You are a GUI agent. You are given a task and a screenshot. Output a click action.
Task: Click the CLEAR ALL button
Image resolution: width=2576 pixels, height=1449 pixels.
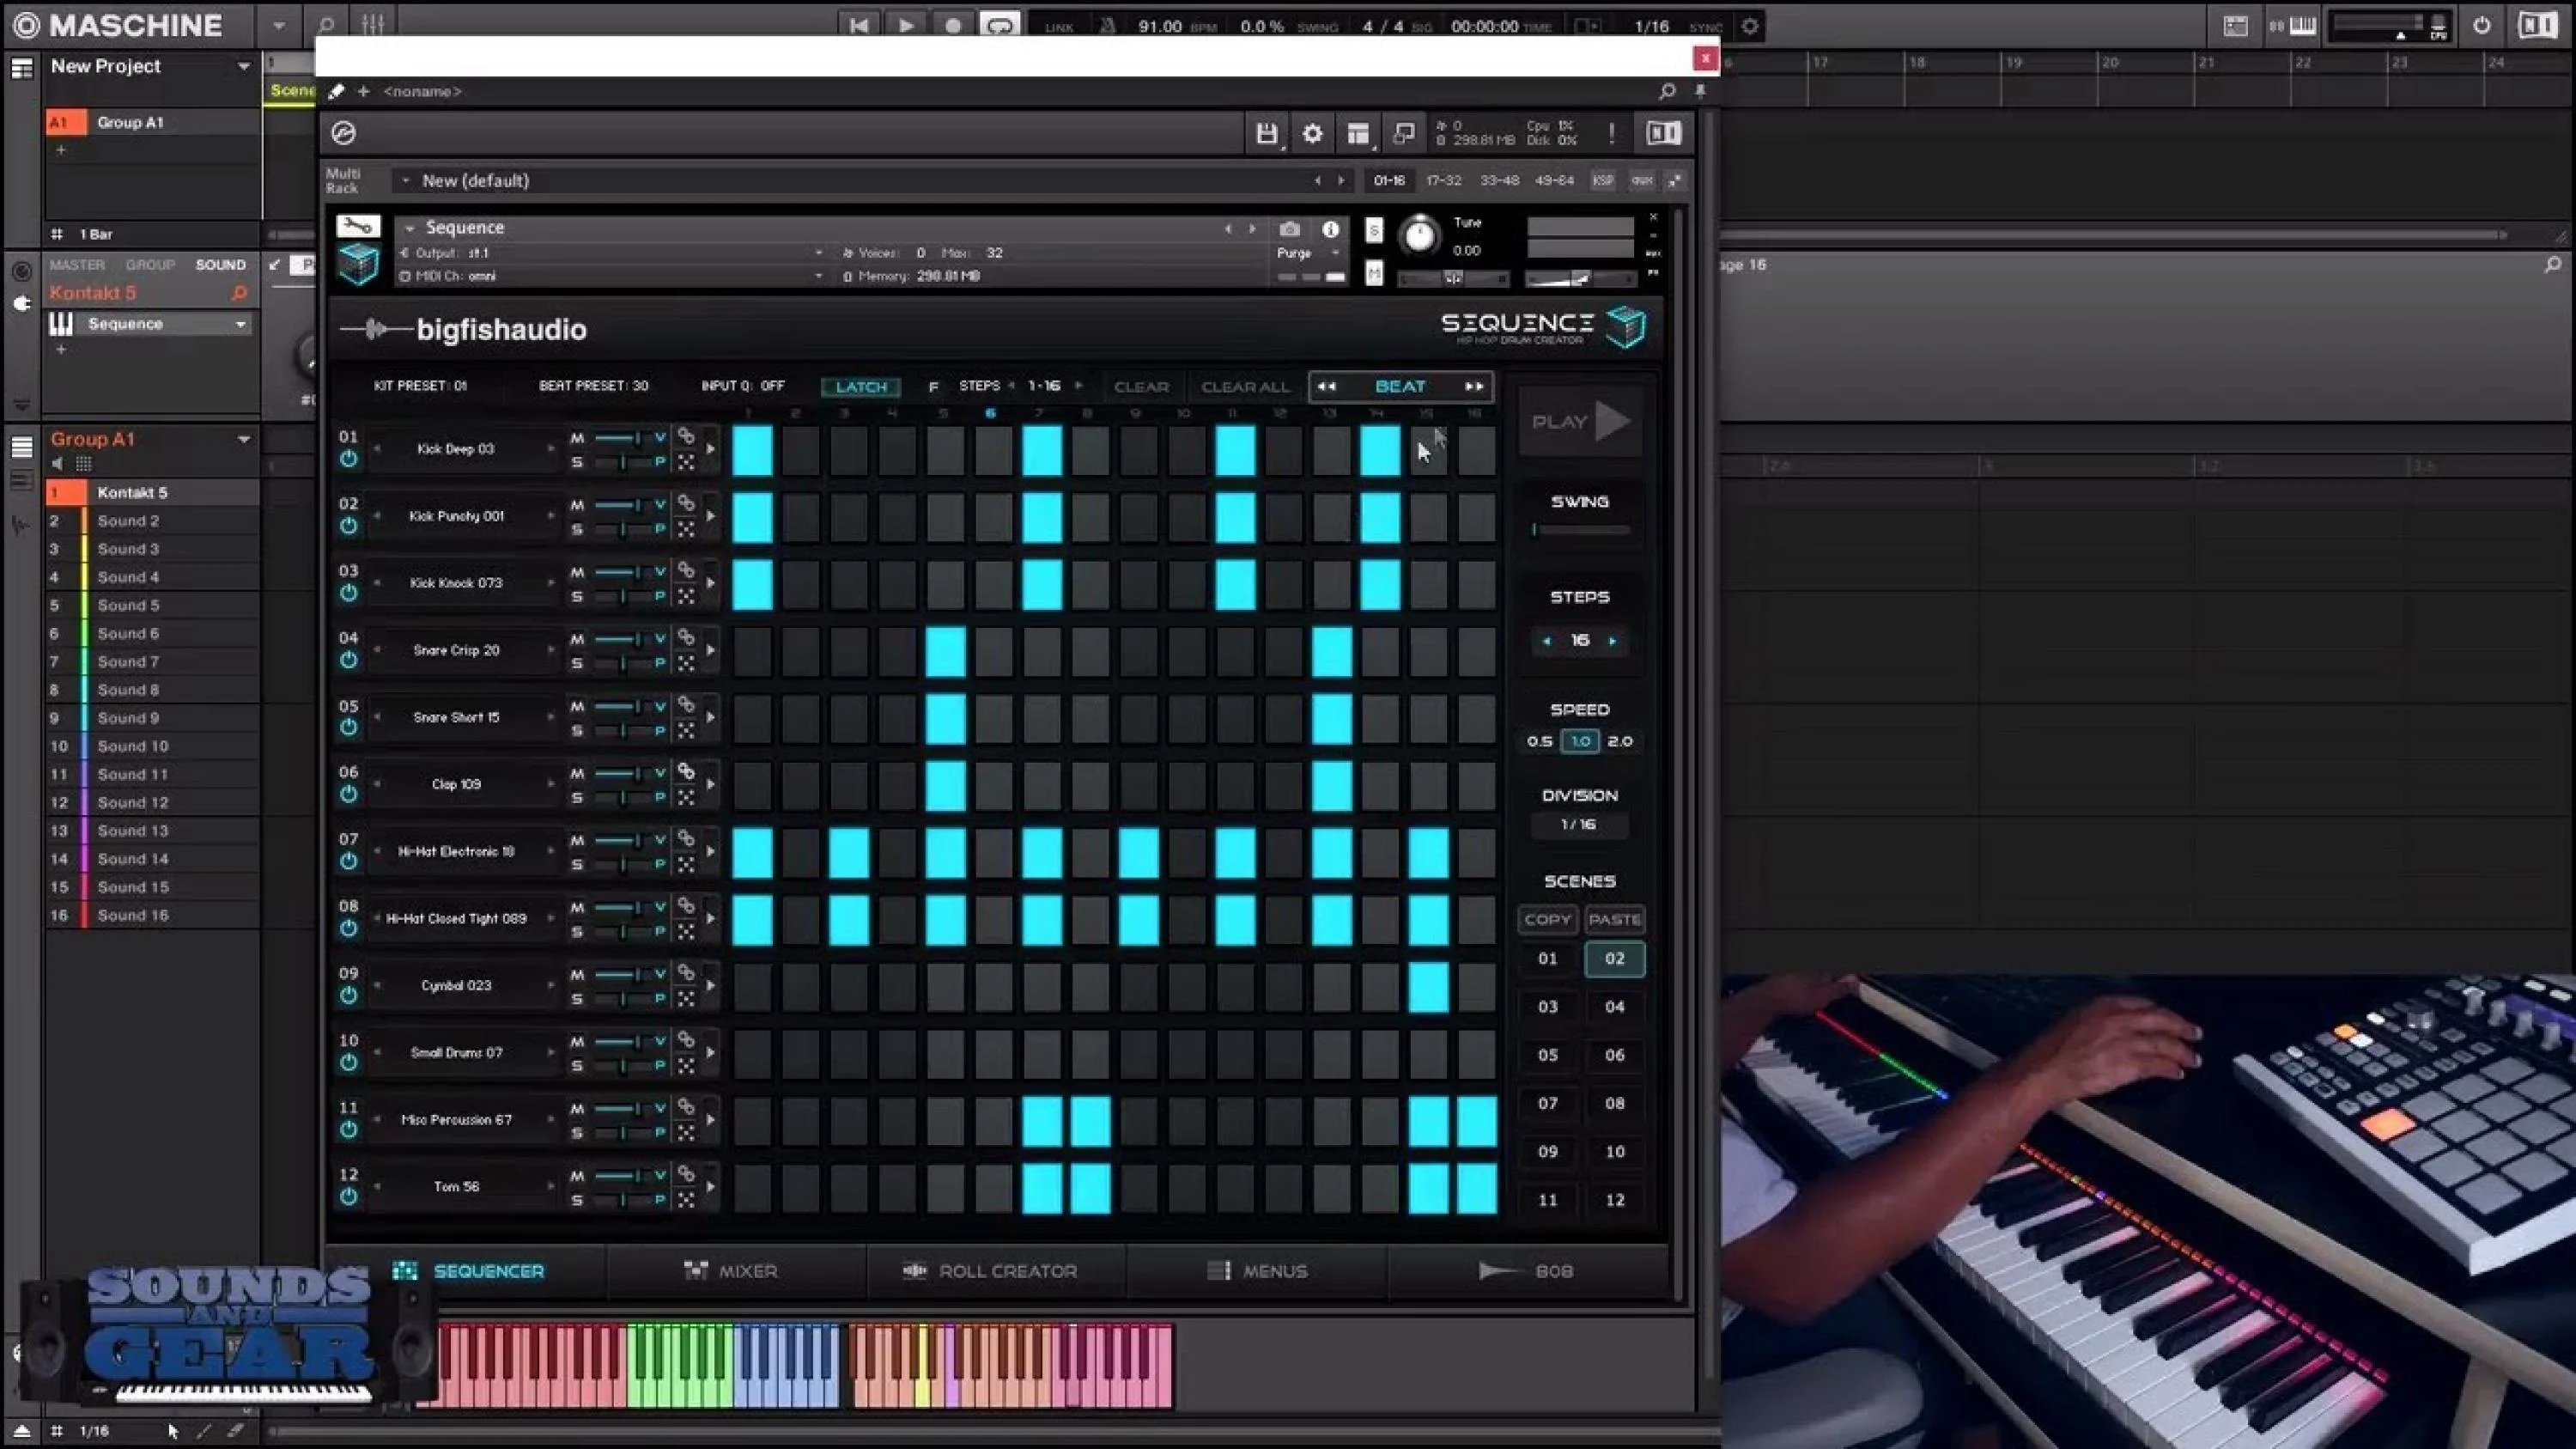click(x=1245, y=387)
